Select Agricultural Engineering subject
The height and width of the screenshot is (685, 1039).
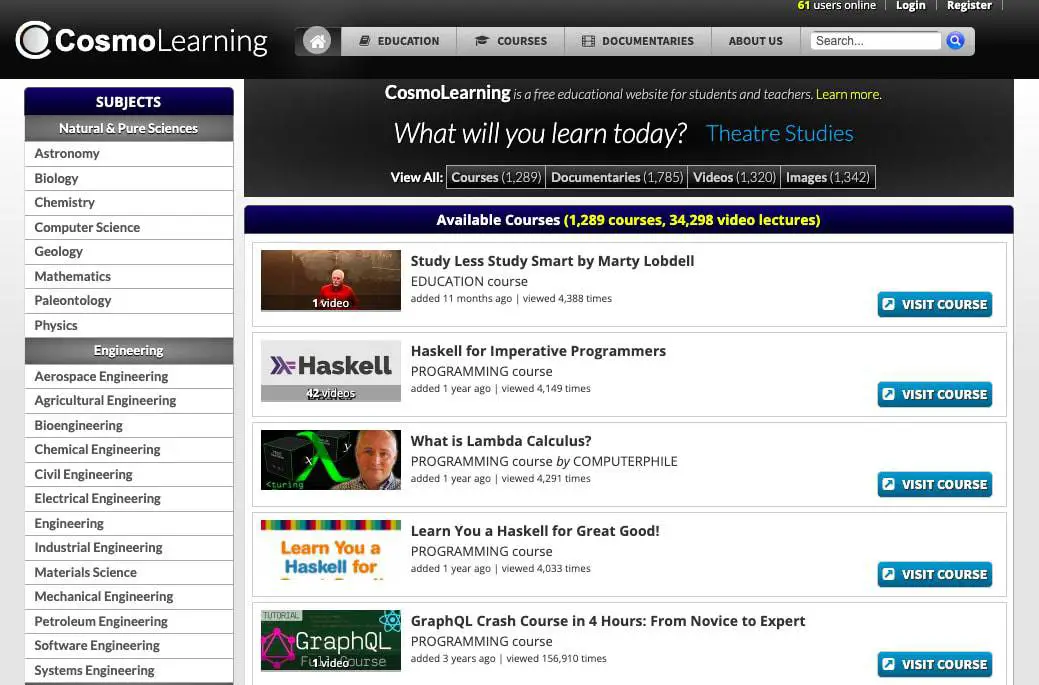click(x=129, y=401)
